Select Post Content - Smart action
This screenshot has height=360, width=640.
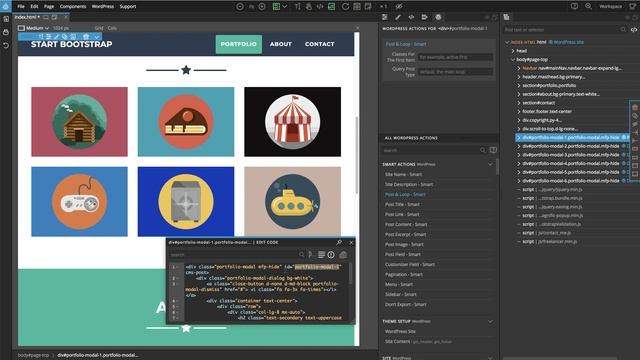pos(406,224)
